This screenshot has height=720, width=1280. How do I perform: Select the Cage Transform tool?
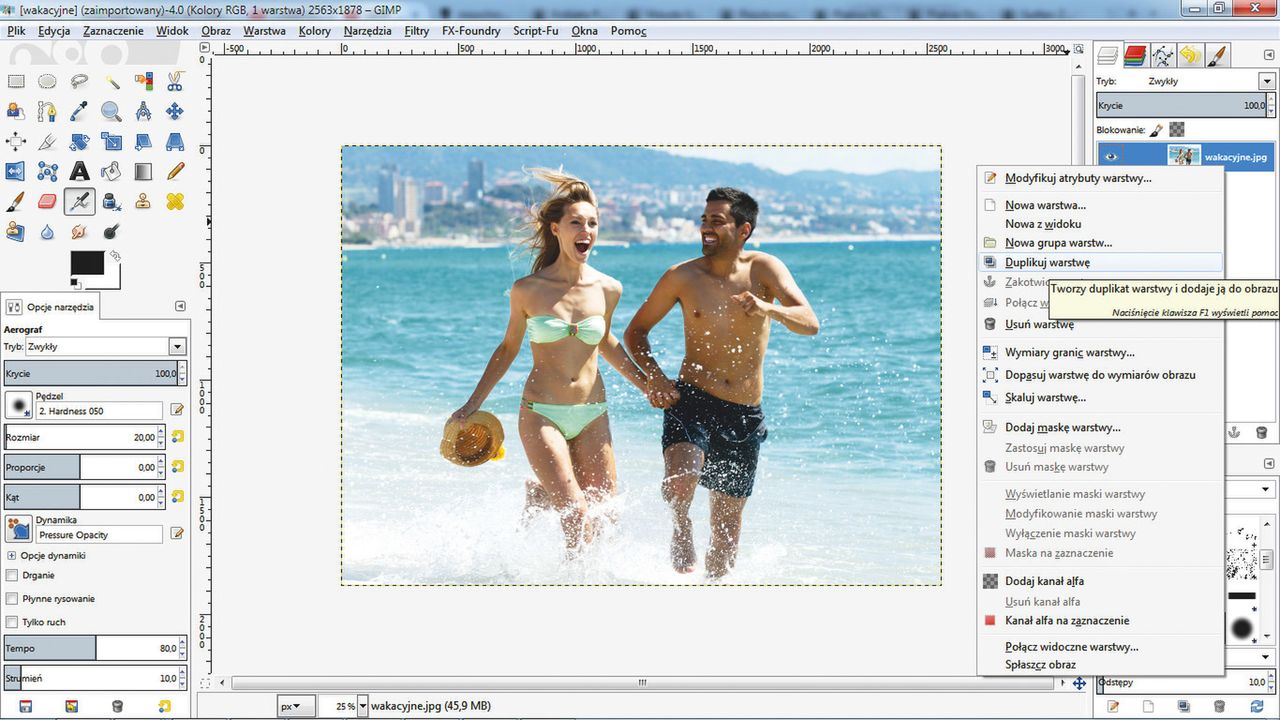point(47,172)
